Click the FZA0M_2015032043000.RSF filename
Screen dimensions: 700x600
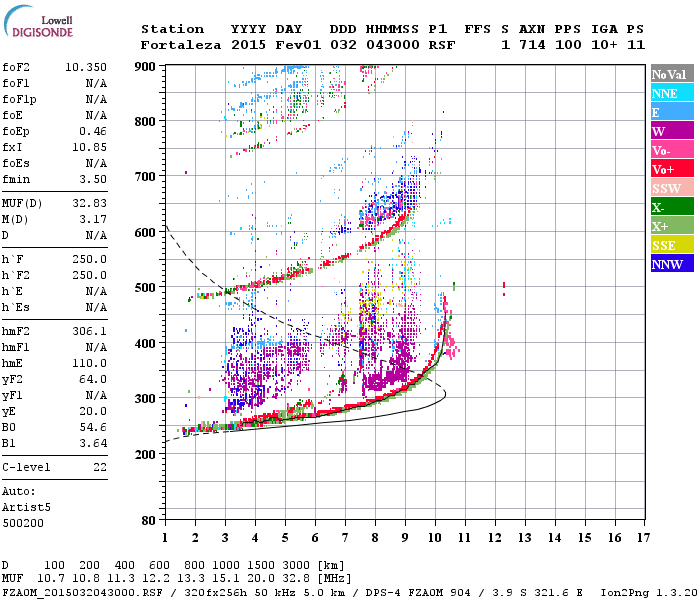(x=82, y=593)
